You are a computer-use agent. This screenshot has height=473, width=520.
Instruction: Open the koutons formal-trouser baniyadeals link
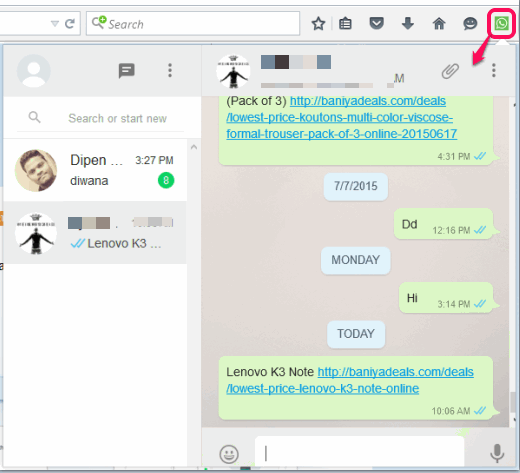pos(342,117)
